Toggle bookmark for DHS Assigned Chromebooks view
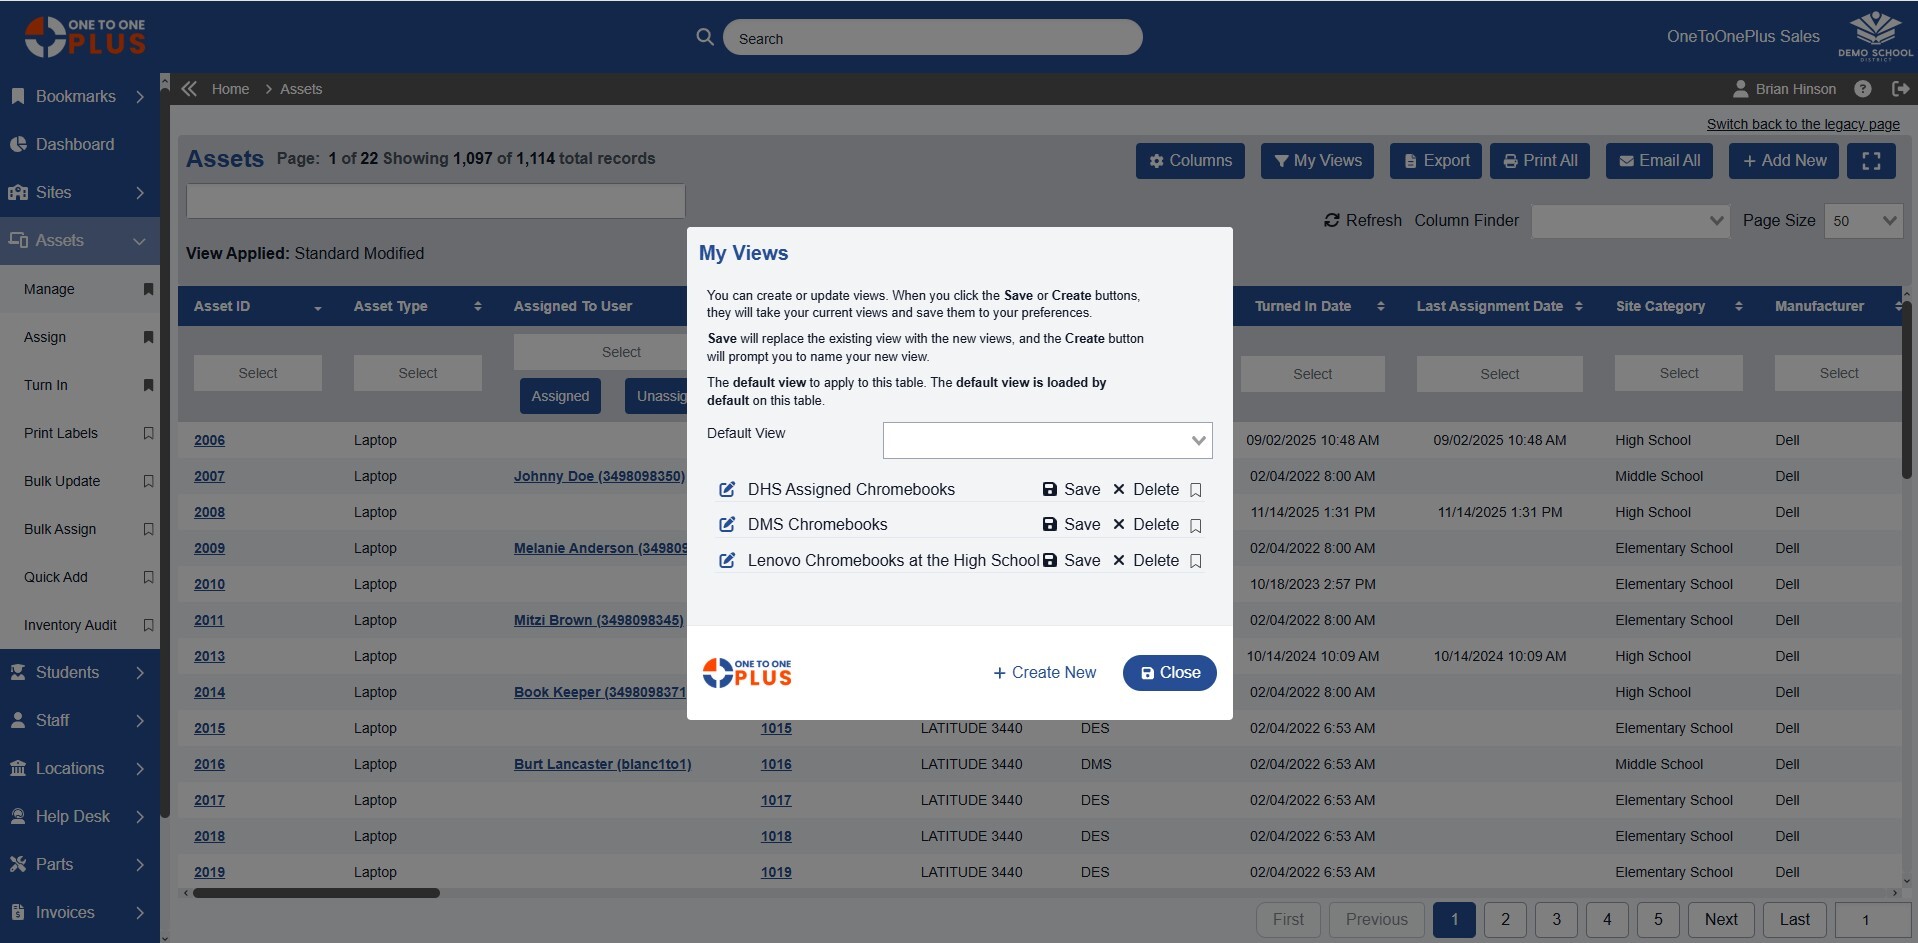The image size is (1918, 943). 1195,490
